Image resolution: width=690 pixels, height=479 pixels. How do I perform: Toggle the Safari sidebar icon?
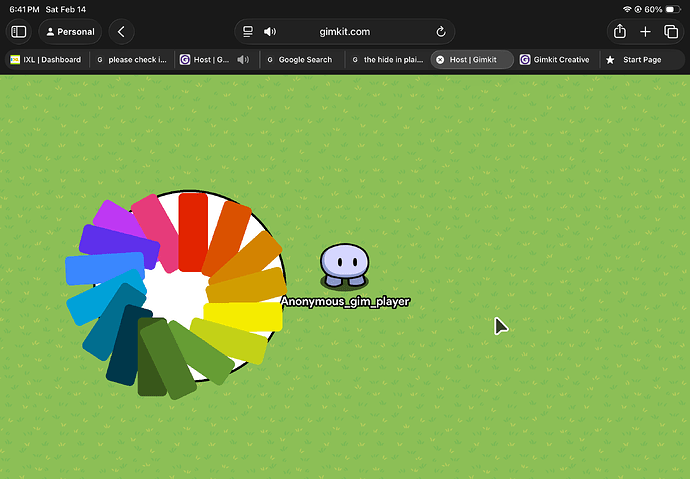click(x=18, y=32)
